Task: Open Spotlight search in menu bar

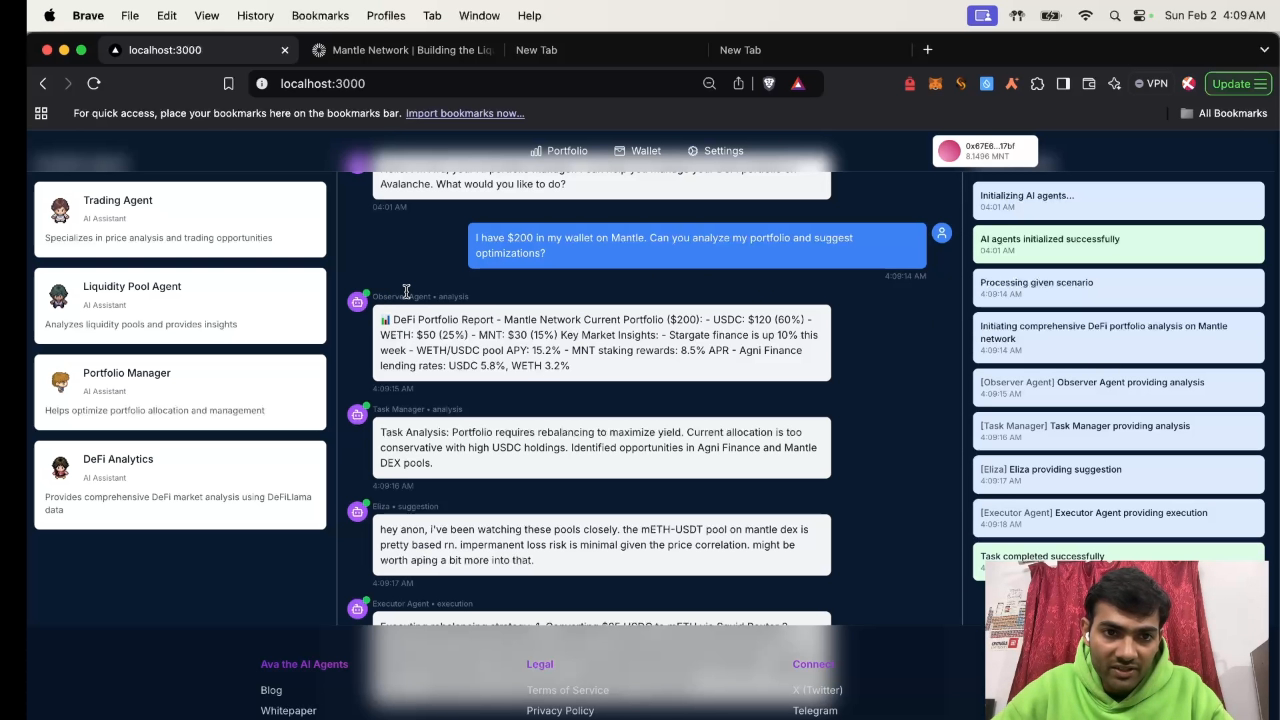Action: pos(1114,15)
